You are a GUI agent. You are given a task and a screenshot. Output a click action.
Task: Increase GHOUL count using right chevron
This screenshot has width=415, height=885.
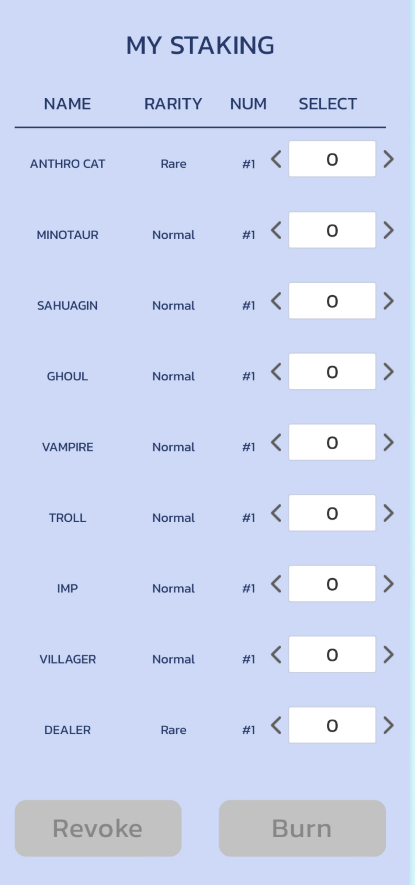coord(388,371)
